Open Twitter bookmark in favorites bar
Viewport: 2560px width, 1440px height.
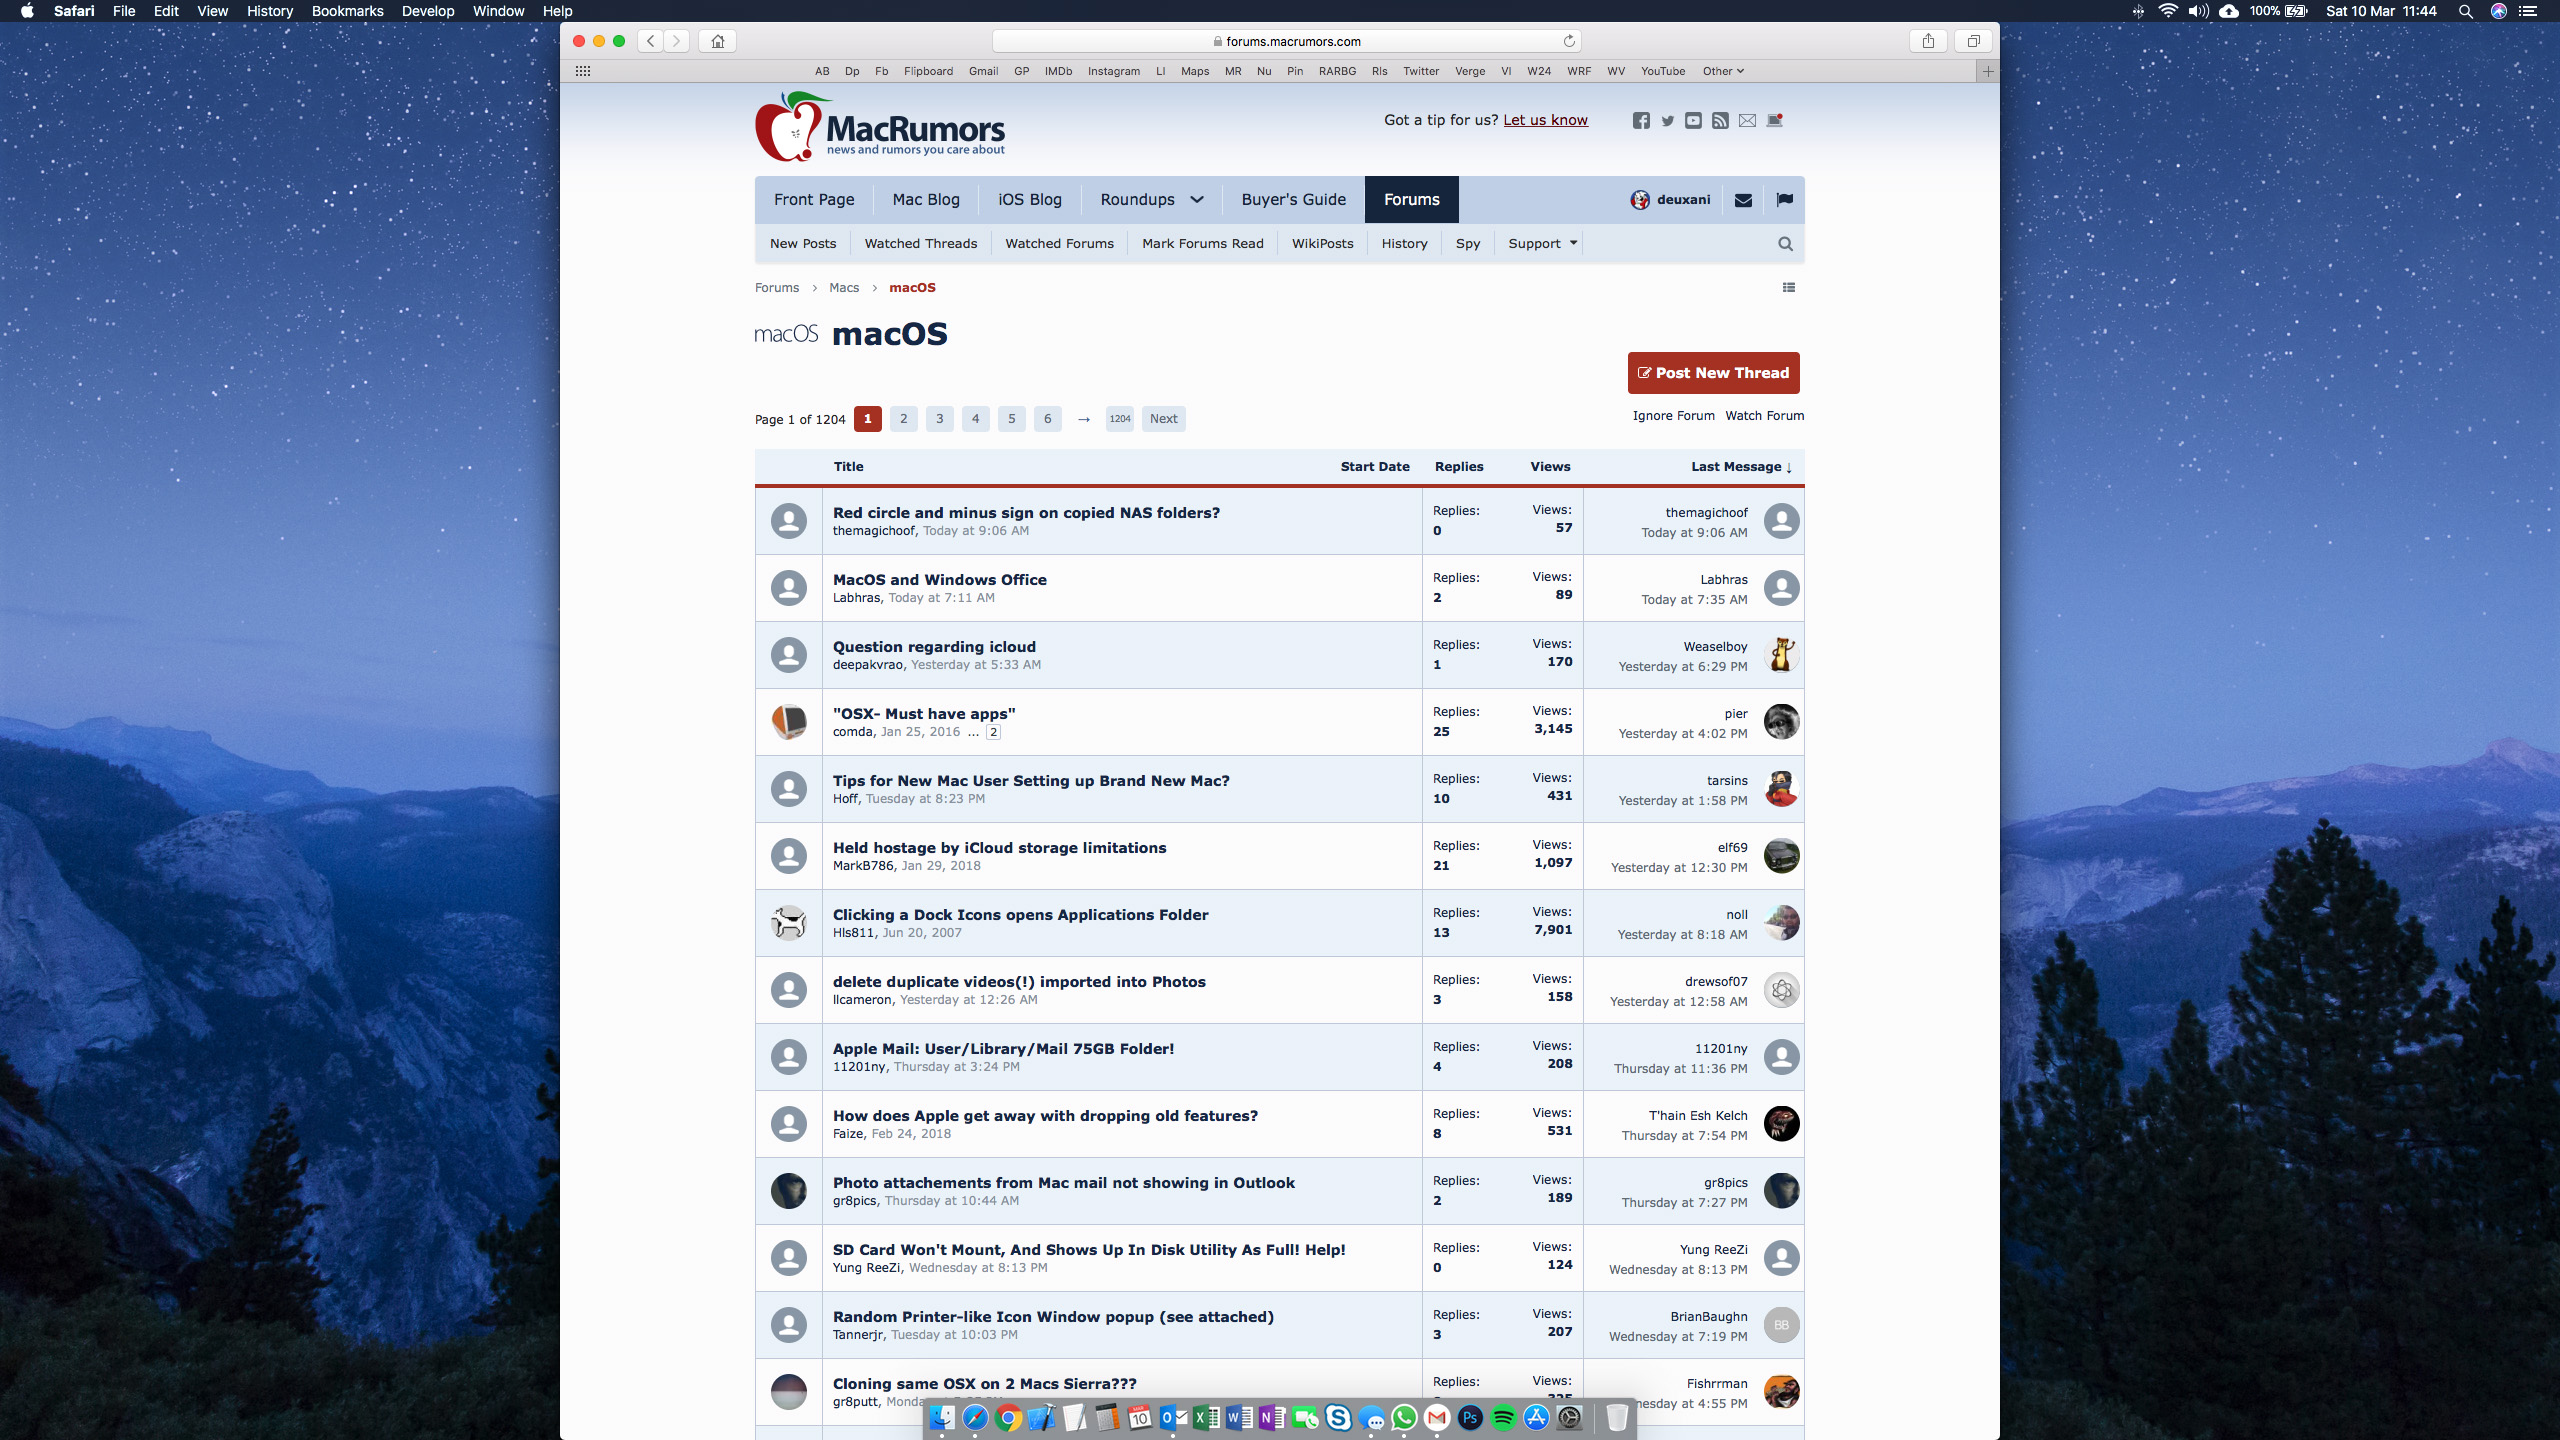(x=1420, y=71)
